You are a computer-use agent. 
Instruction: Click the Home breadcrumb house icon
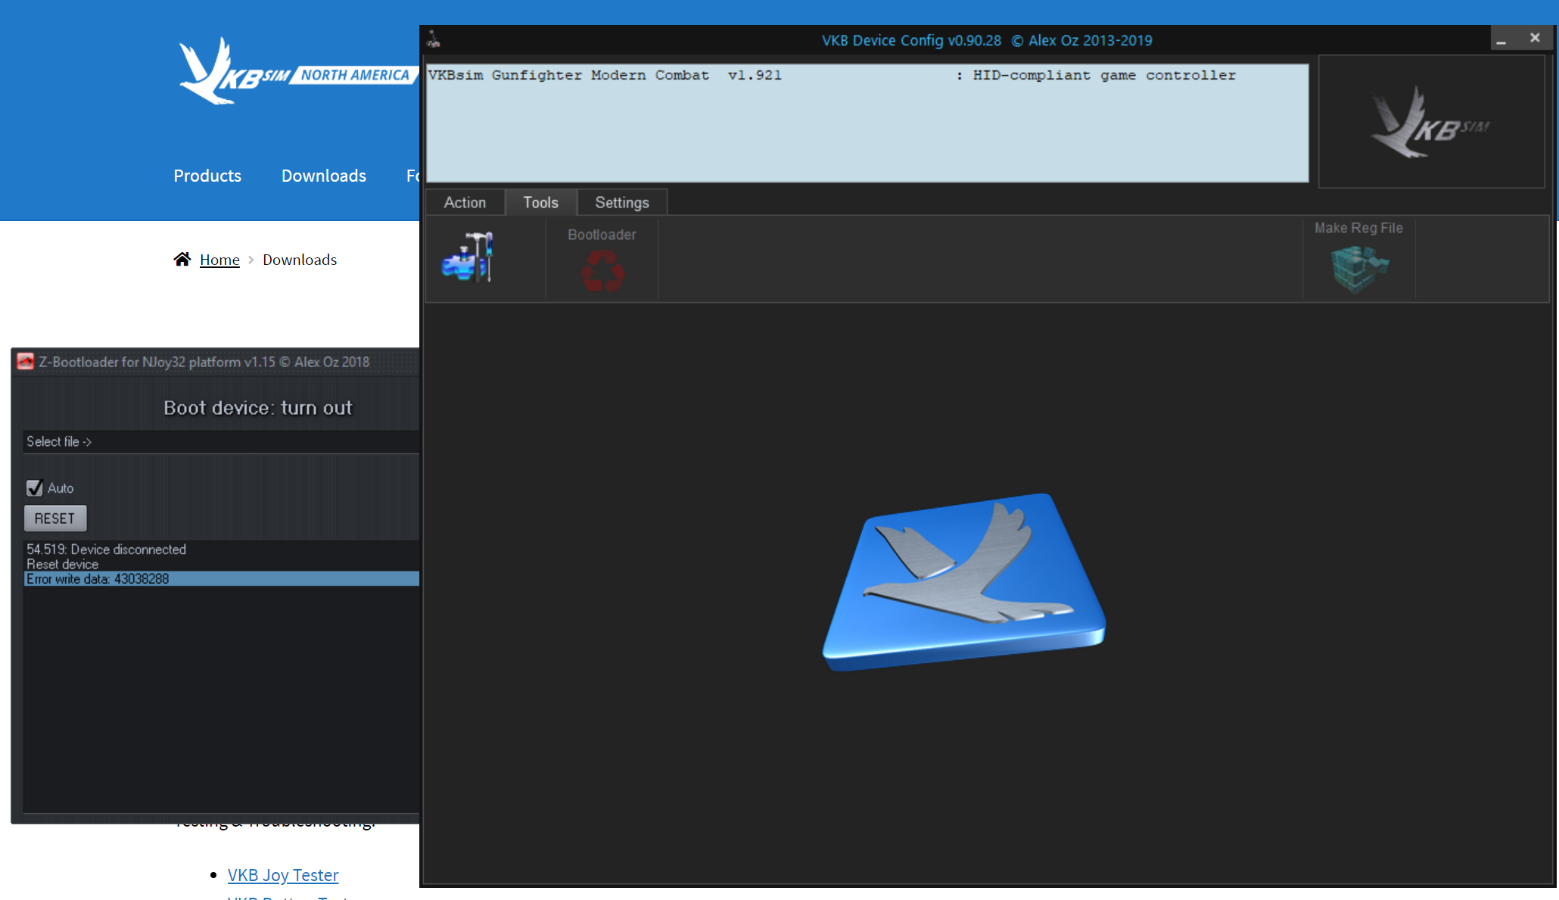pos(182,260)
